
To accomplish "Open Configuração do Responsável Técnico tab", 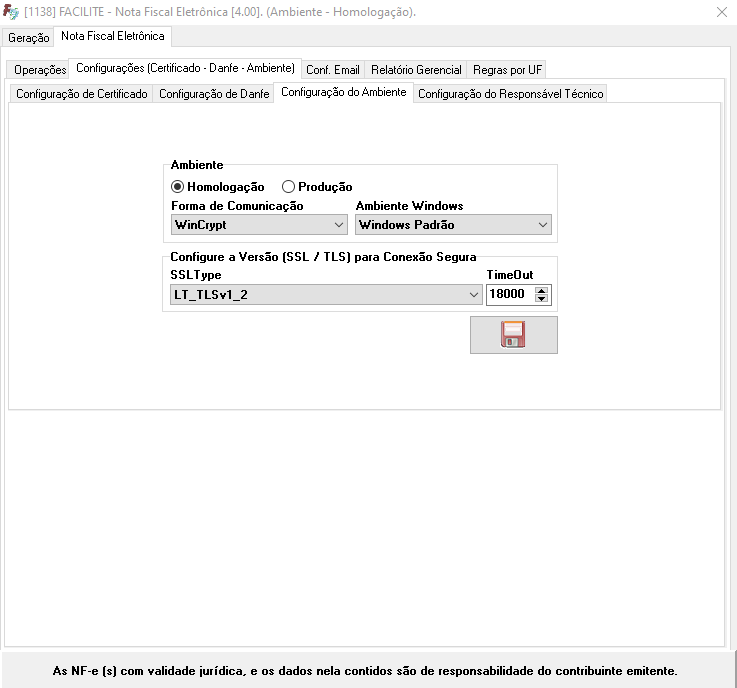I will tap(510, 94).
